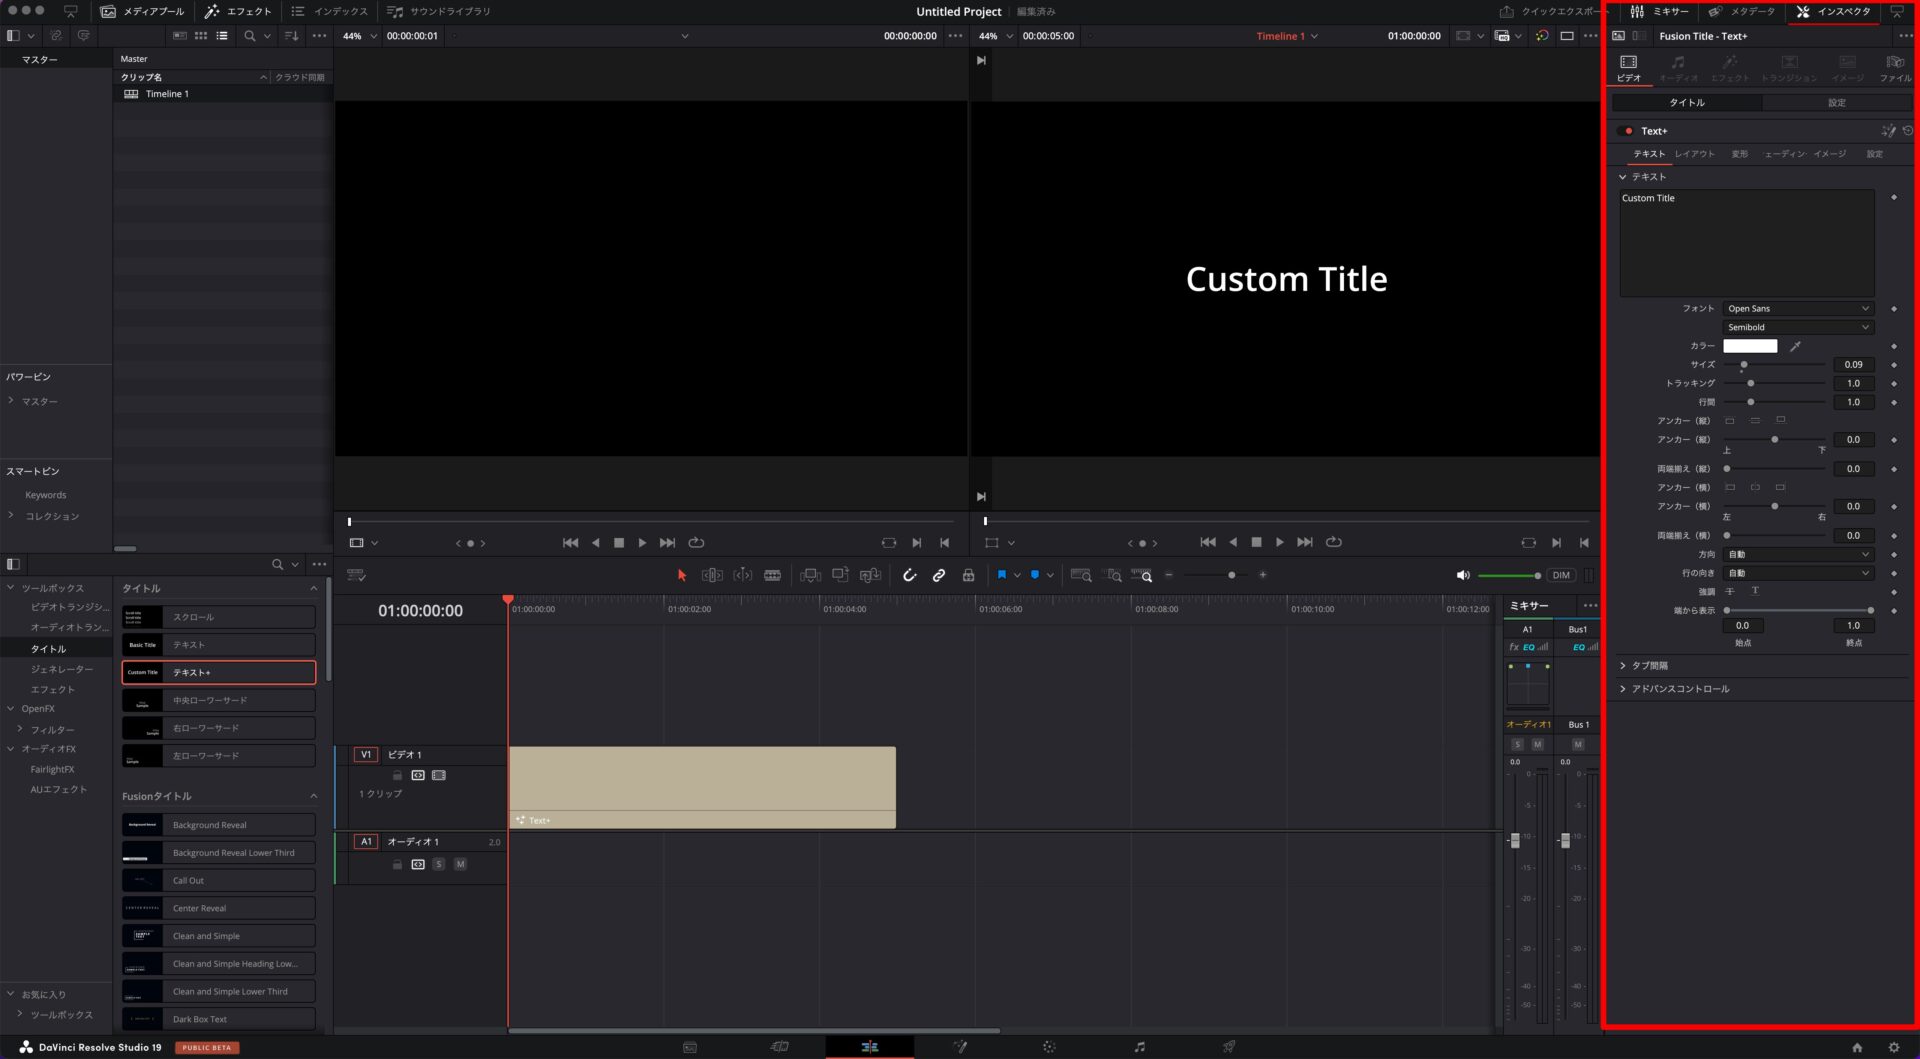Open the インデックス panel
The height and width of the screenshot is (1059, 1920).
[x=330, y=12]
